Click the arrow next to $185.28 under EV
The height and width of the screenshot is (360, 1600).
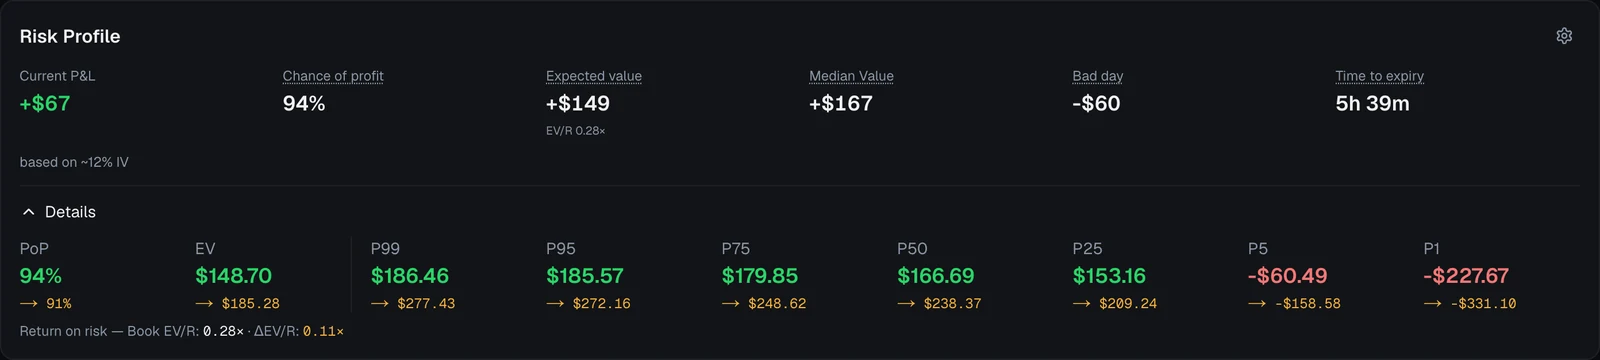[204, 304]
